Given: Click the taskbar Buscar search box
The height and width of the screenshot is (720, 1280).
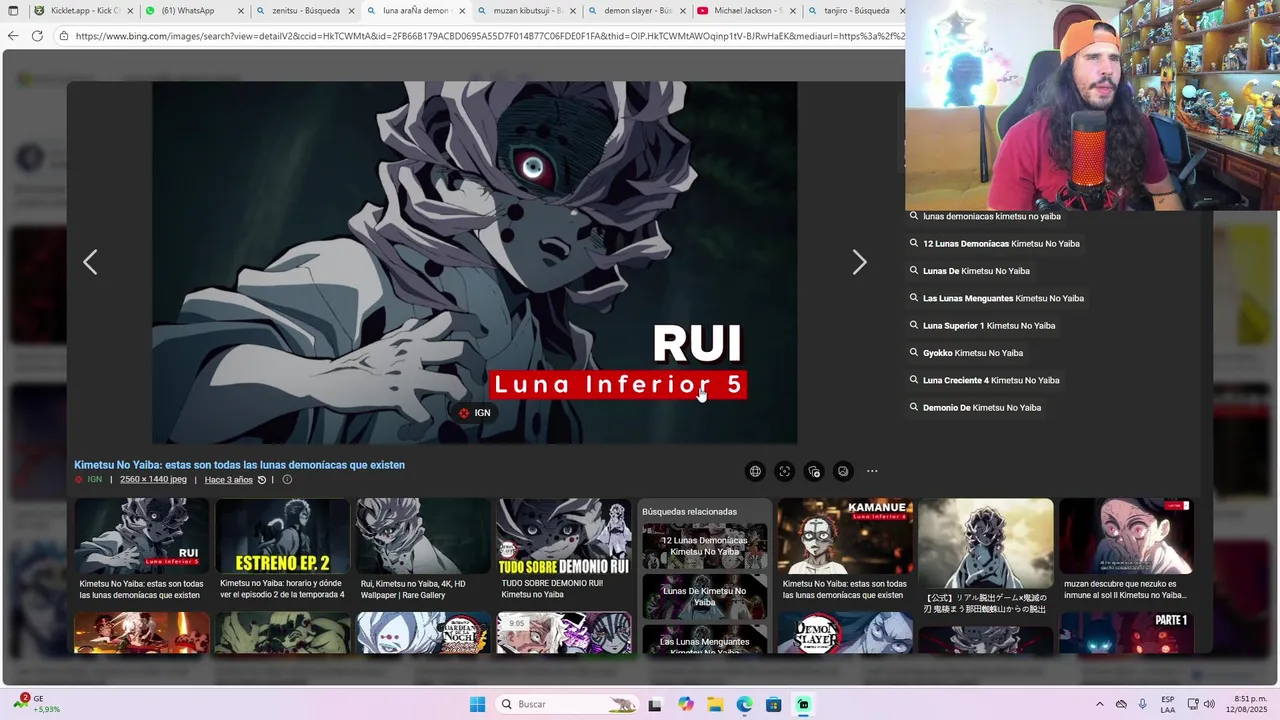Looking at the screenshot, I should (x=568, y=704).
